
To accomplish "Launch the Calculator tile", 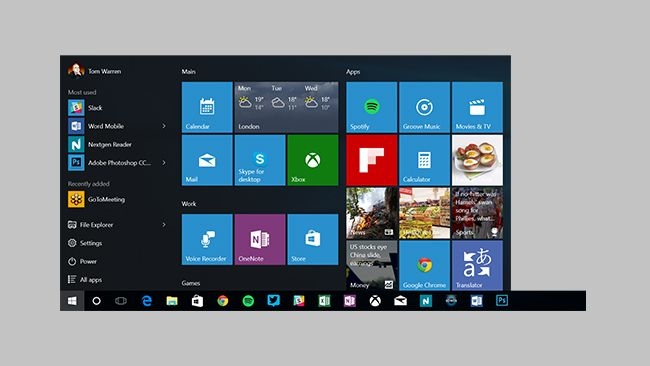I will point(424,160).
